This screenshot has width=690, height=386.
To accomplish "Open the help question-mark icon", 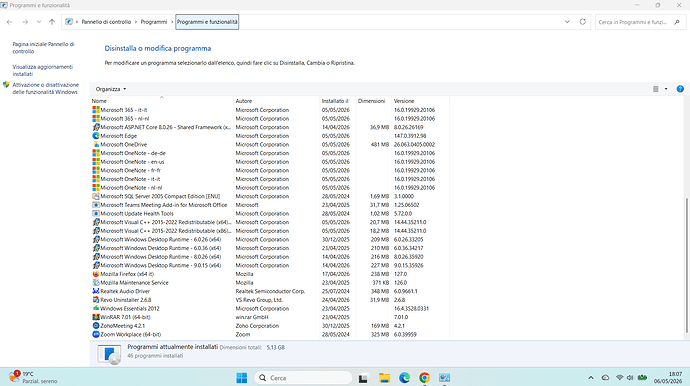I will tap(680, 89).
